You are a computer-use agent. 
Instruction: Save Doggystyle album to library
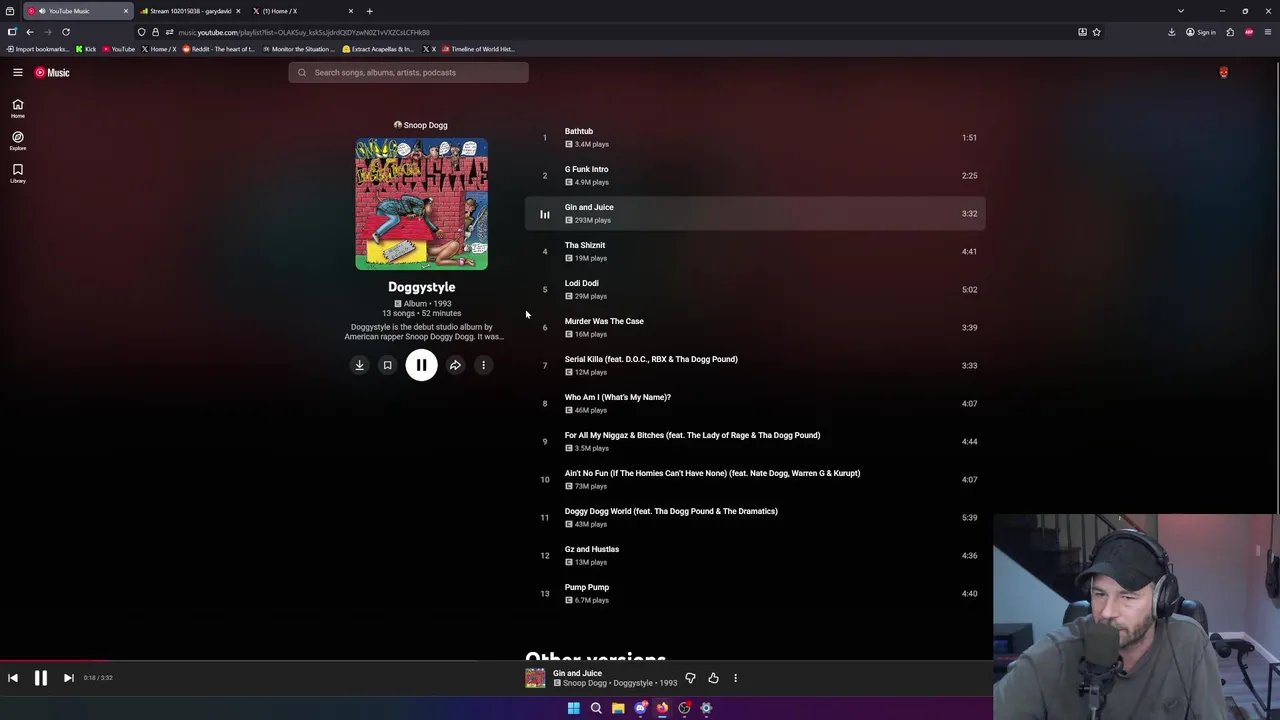[x=387, y=365]
